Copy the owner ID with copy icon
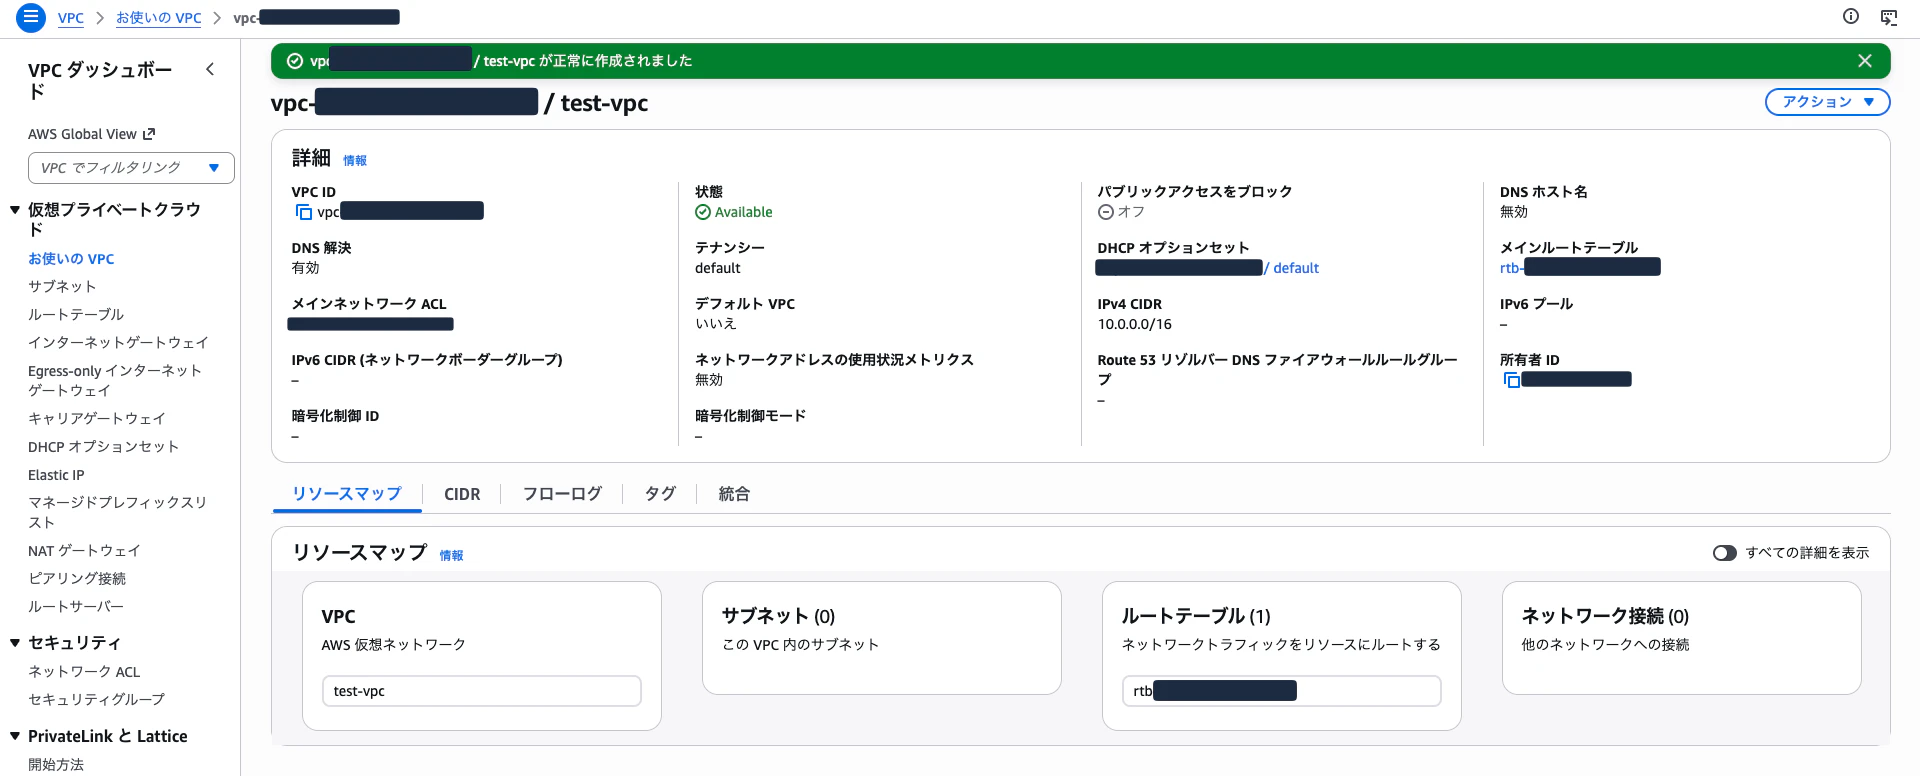The height and width of the screenshot is (776, 1920). pyautogui.click(x=1511, y=380)
